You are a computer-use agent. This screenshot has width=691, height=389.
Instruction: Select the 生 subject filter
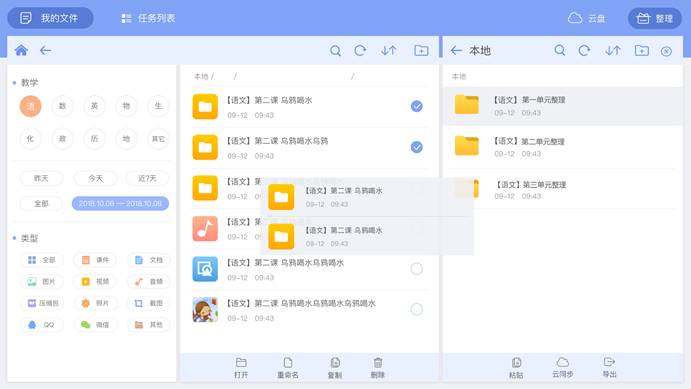pos(158,106)
